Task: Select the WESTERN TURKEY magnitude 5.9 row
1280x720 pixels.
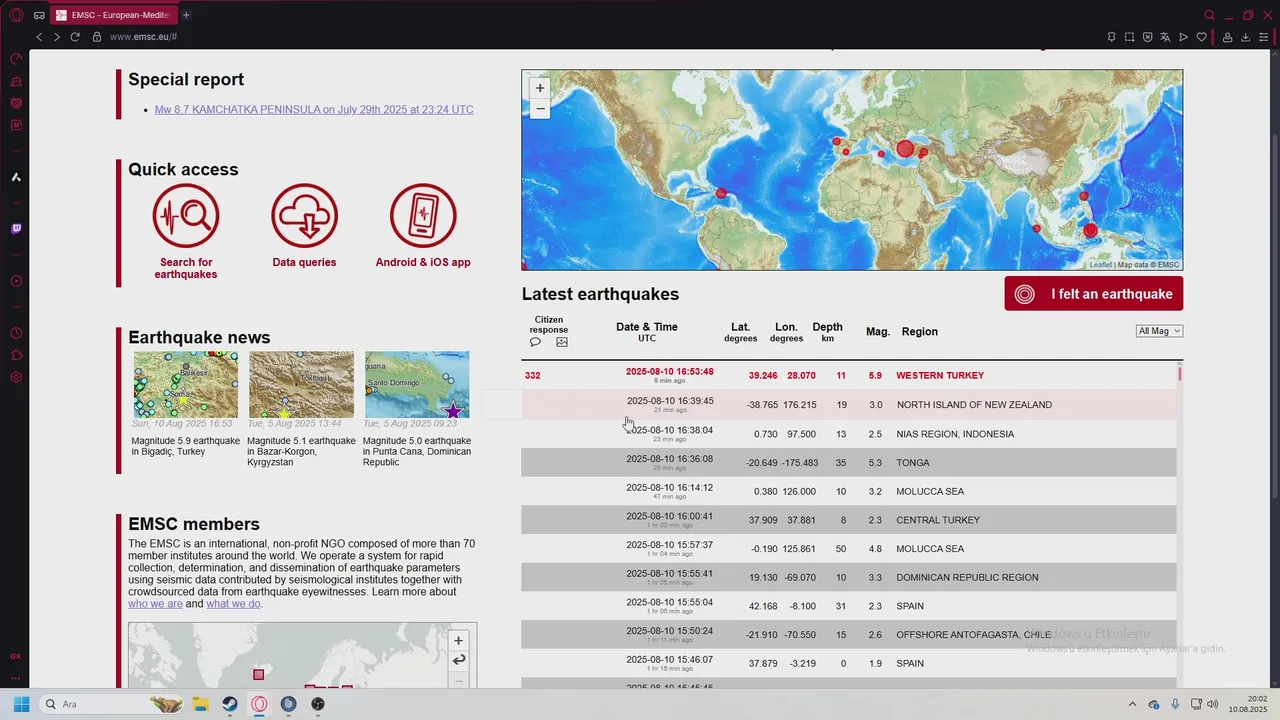Action: 849,375
